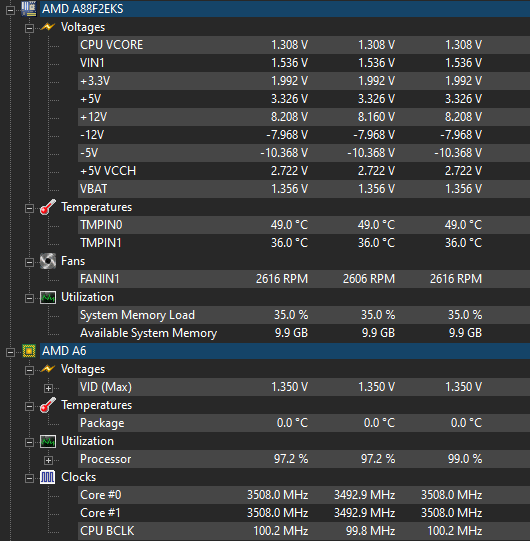The image size is (530, 541).
Task: Click the thermometer icon under AMD A88F2EKS
Action: coord(48,207)
